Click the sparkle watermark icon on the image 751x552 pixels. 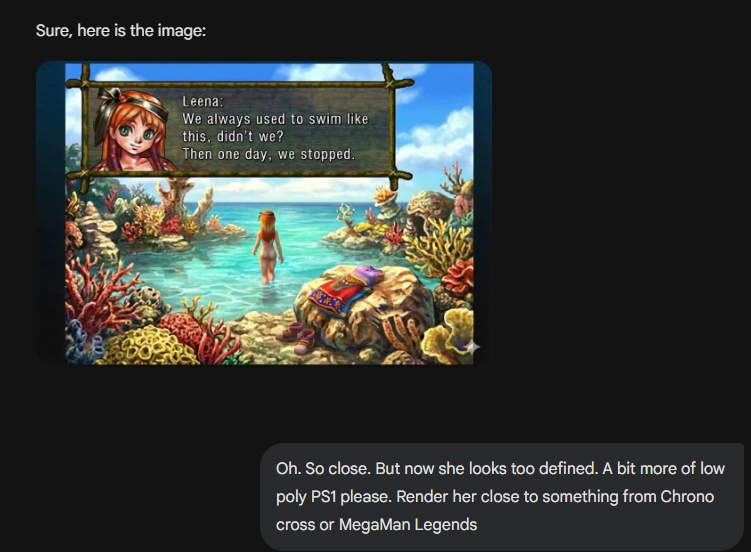click(x=472, y=347)
